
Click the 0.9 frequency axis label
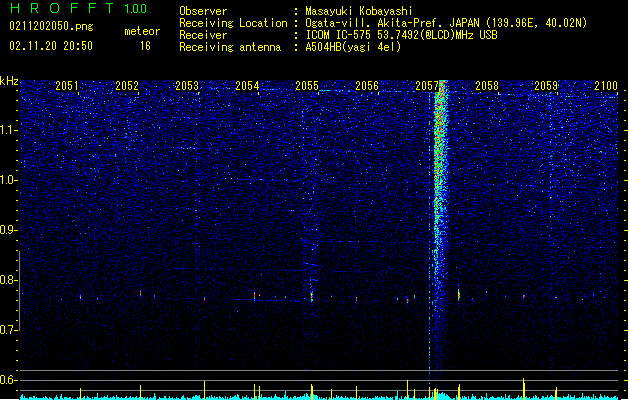point(8,230)
